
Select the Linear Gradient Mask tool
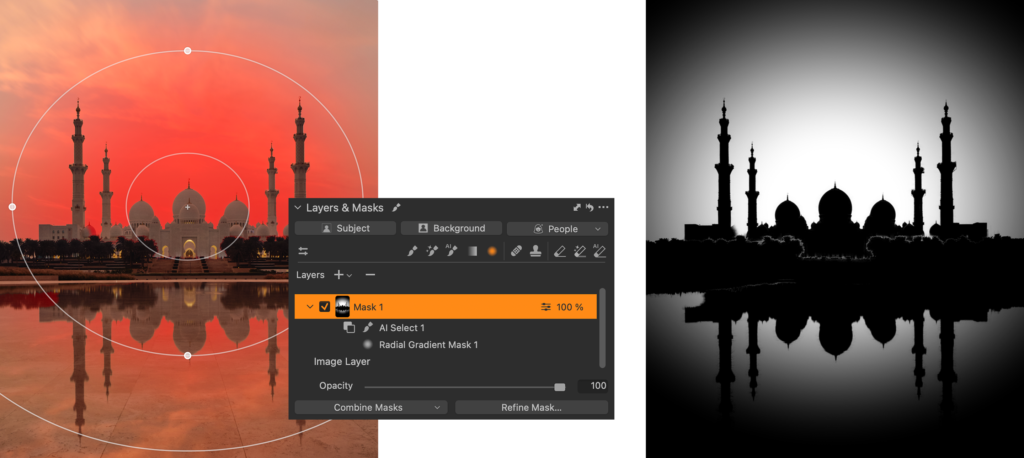tap(472, 251)
